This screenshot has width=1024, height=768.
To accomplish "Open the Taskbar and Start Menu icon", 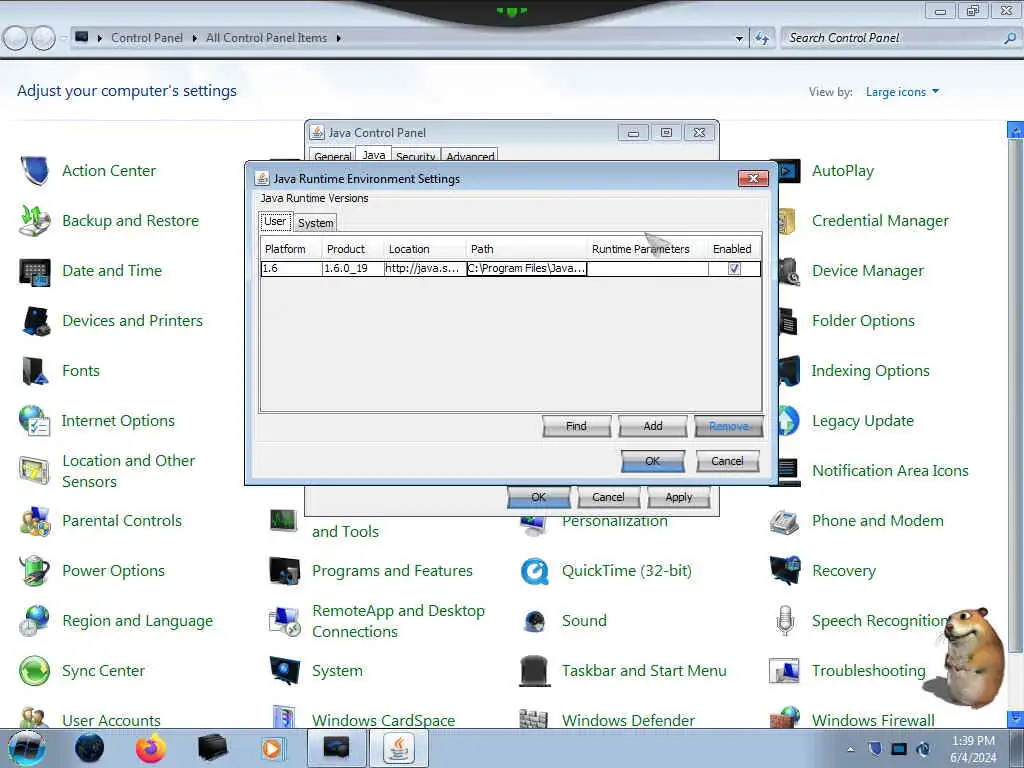I will tap(534, 671).
